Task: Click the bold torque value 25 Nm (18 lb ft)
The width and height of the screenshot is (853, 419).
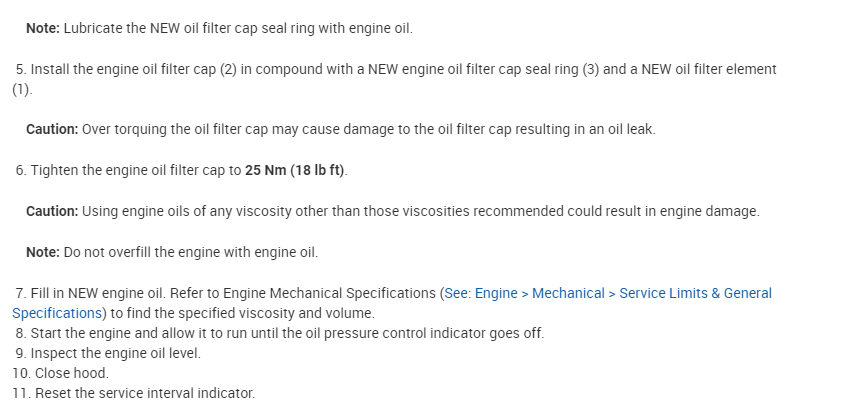Action: point(295,170)
